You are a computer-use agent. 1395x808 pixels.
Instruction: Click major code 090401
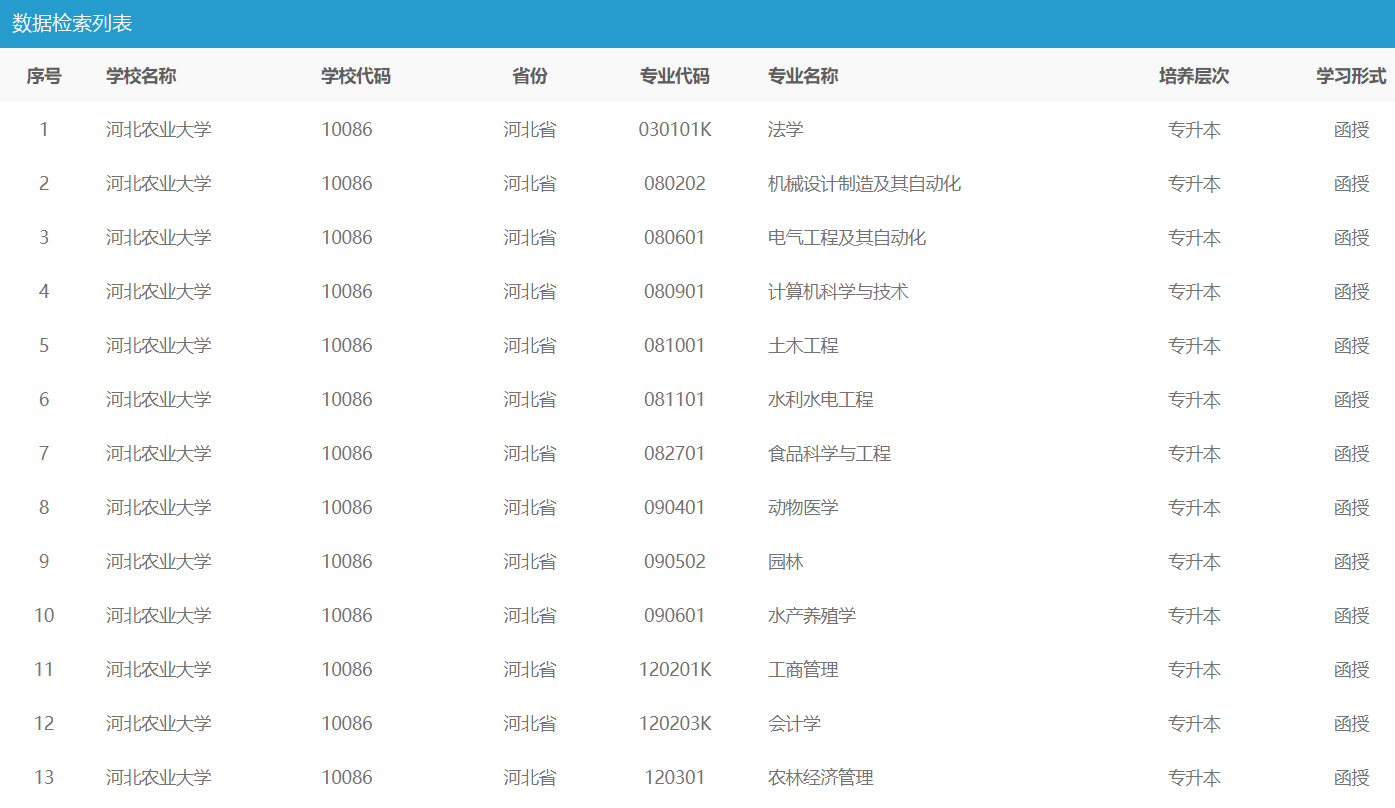click(x=675, y=508)
